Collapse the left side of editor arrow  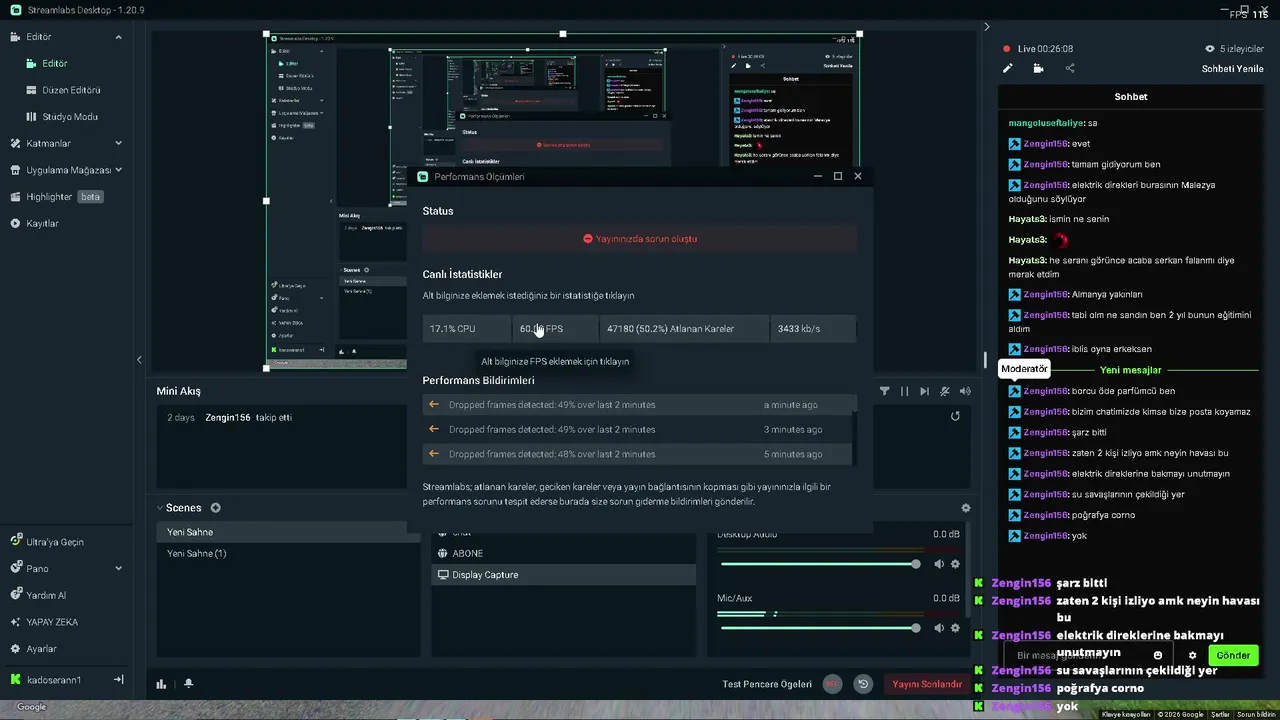coord(139,360)
